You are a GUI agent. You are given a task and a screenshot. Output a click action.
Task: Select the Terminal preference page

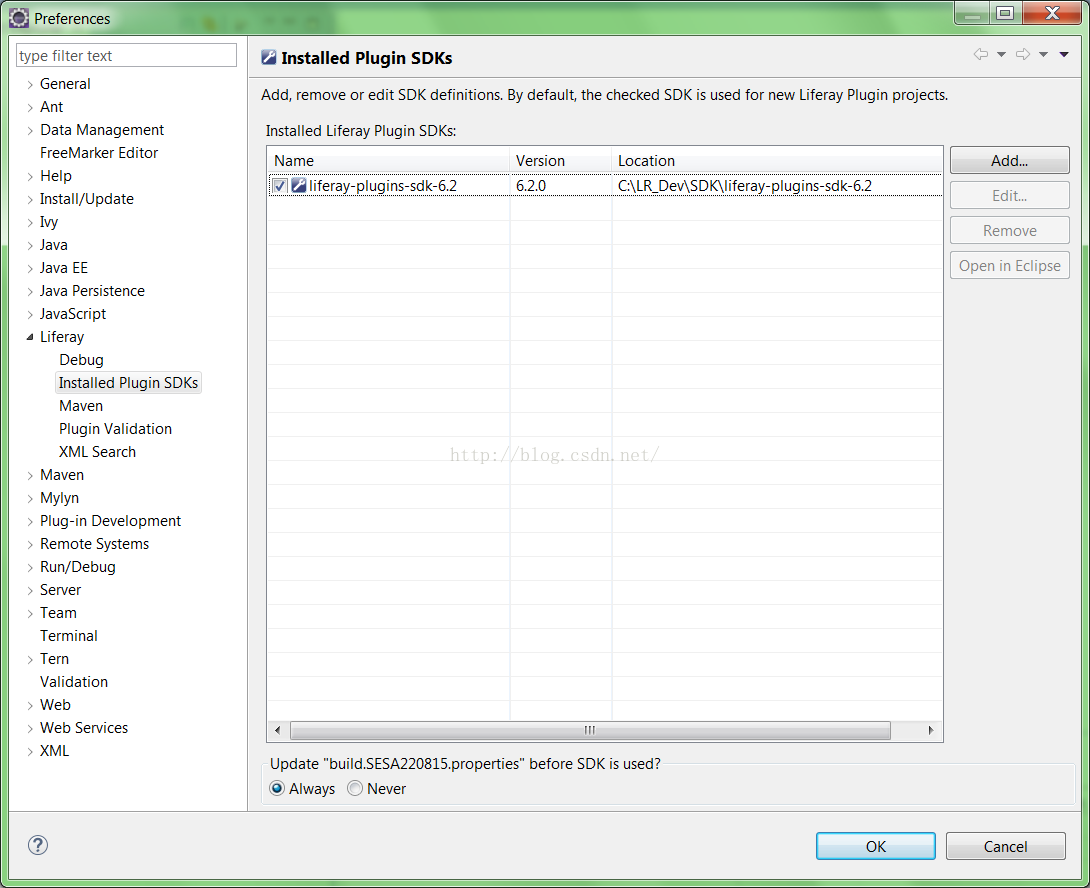69,636
